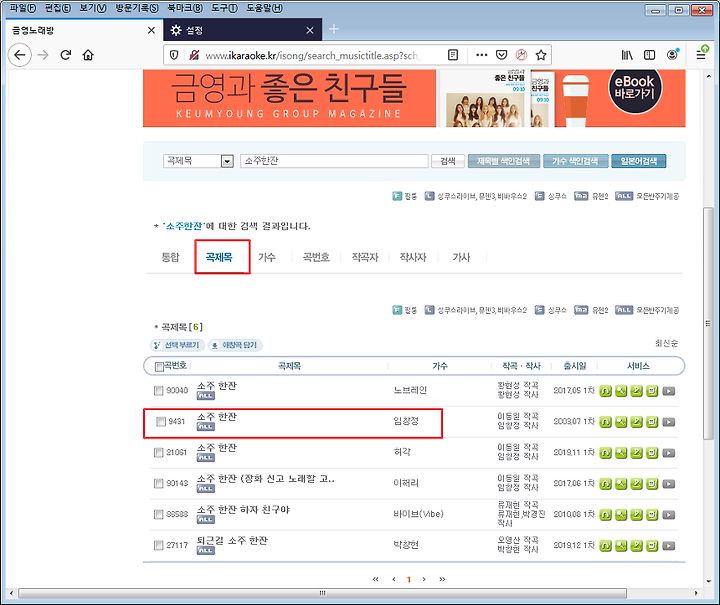Open a new browser tab with plus
Viewport: 720px width, 605px height.
(334, 29)
